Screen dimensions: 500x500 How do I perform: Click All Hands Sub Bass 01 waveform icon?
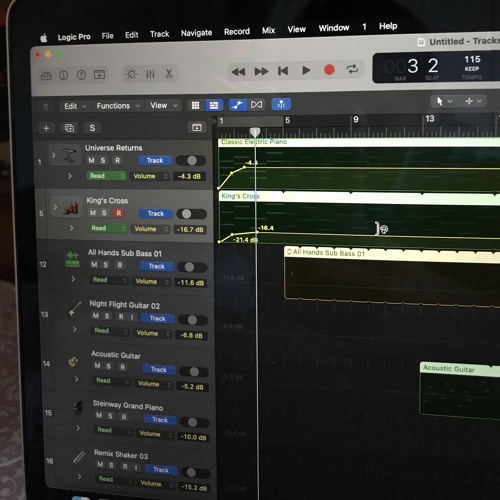click(x=72, y=259)
